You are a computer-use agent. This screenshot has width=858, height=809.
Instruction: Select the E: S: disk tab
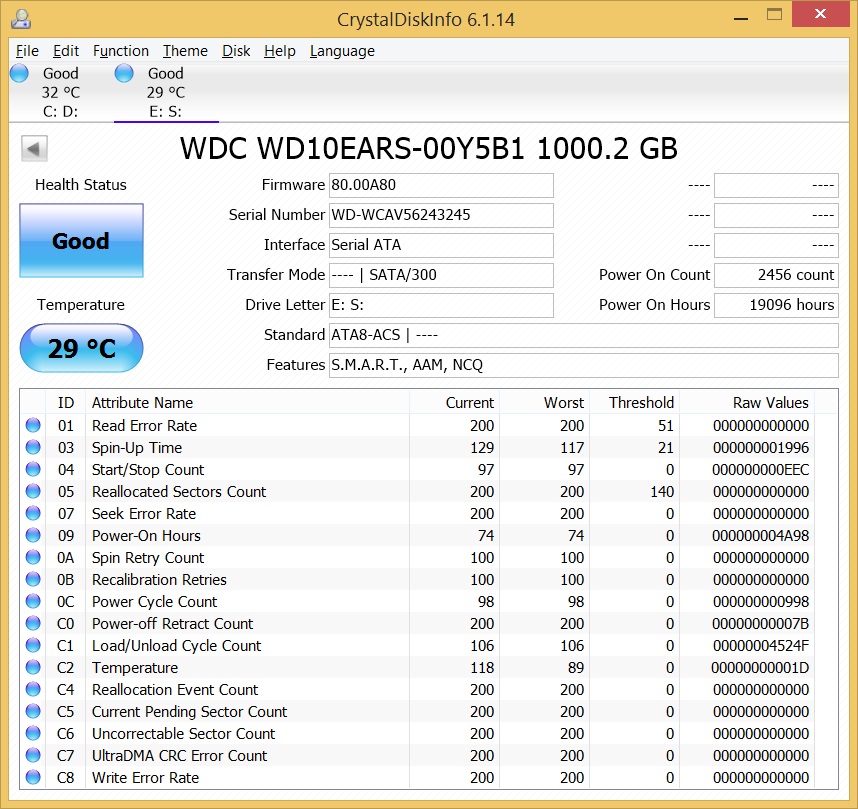point(166,92)
